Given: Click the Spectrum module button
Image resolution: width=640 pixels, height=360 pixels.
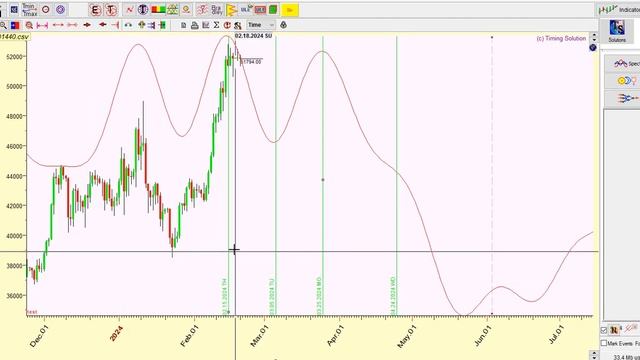Looking at the screenshot, I should pyautogui.click(x=622, y=64).
